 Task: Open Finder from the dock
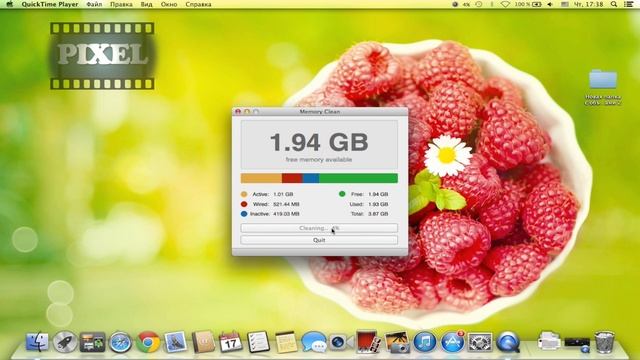(x=37, y=342)
